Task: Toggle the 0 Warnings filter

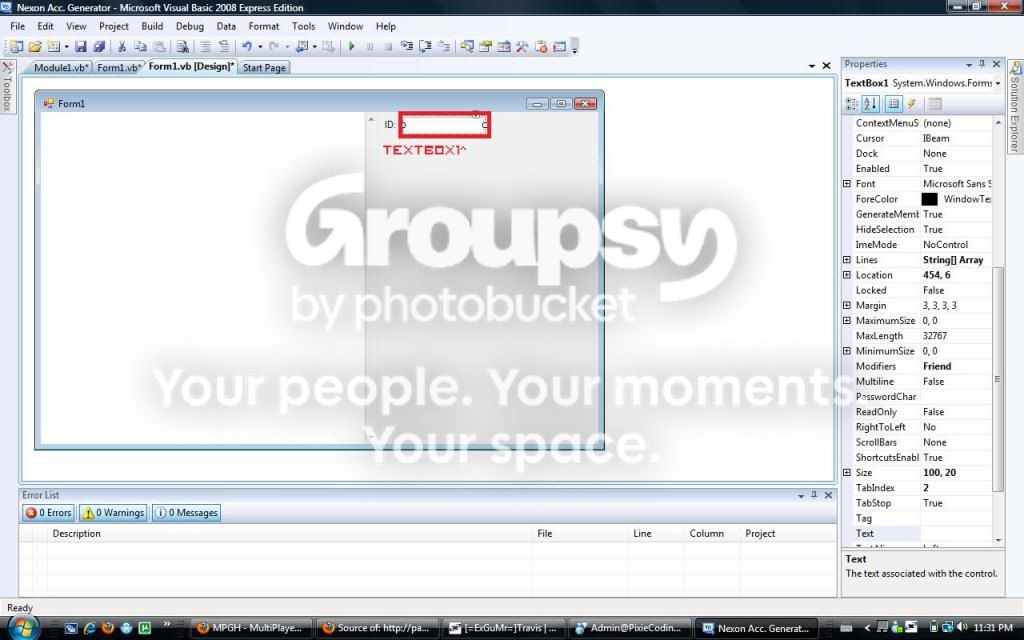Action: [113, 513]
